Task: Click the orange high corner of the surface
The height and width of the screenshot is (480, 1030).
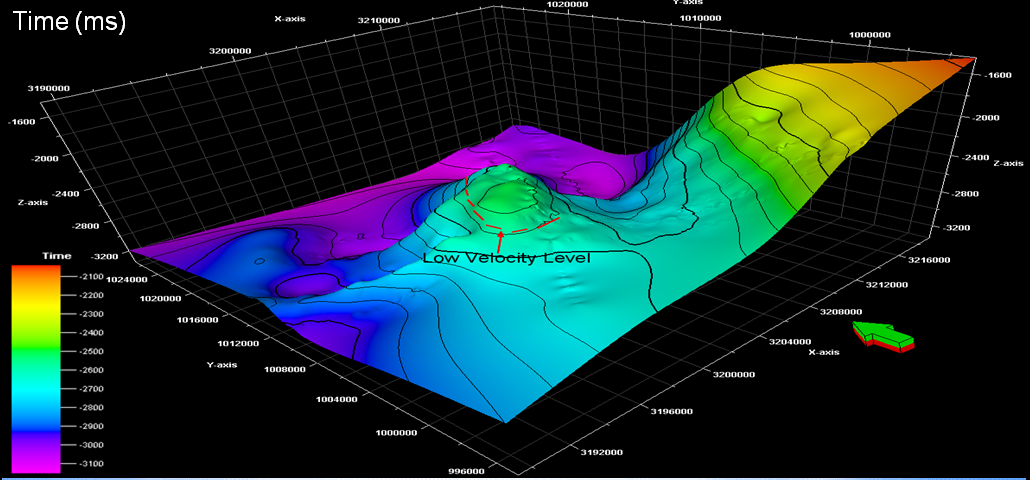Action: click(960, 63)
